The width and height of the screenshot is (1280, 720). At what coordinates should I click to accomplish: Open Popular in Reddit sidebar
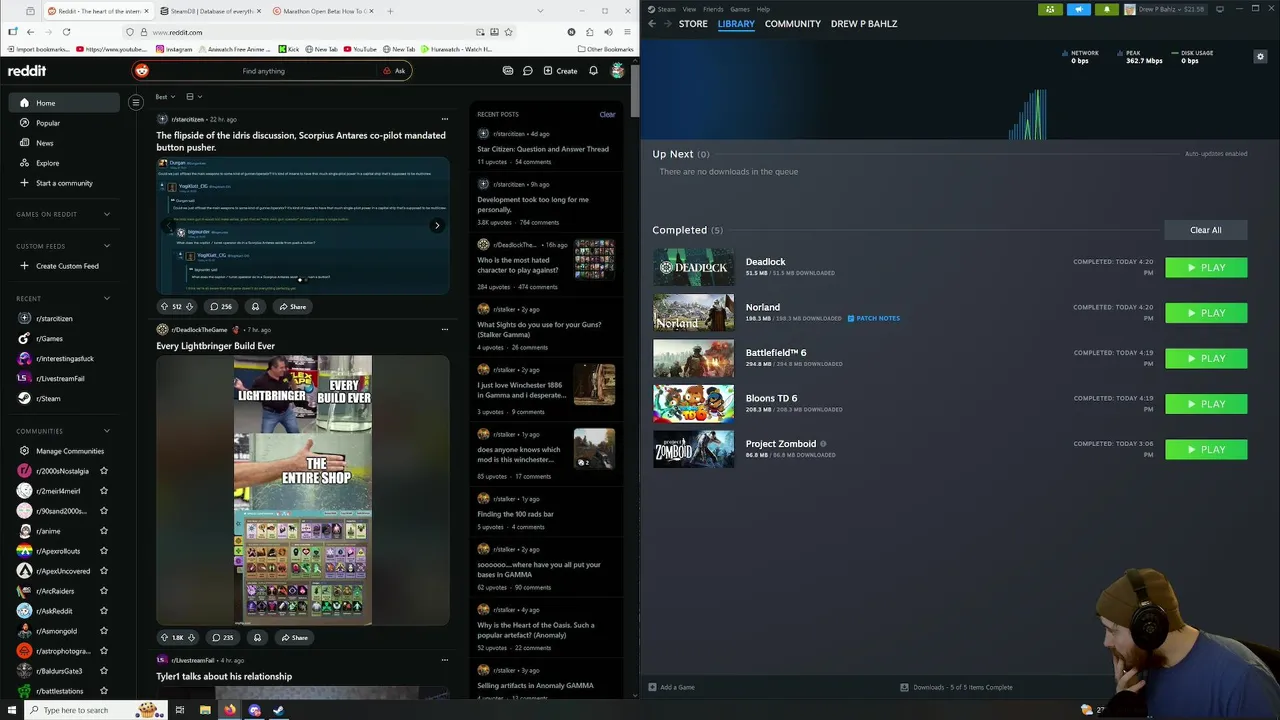pyautogui.click(x=66, y=123)
